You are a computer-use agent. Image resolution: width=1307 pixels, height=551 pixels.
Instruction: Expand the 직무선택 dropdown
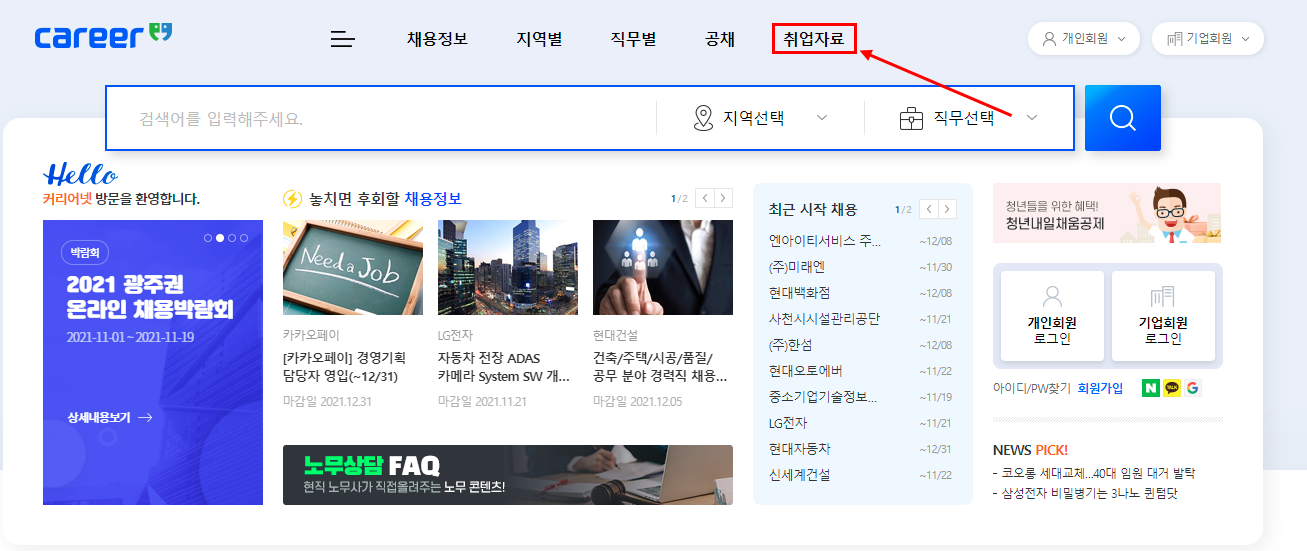(969, 118)
